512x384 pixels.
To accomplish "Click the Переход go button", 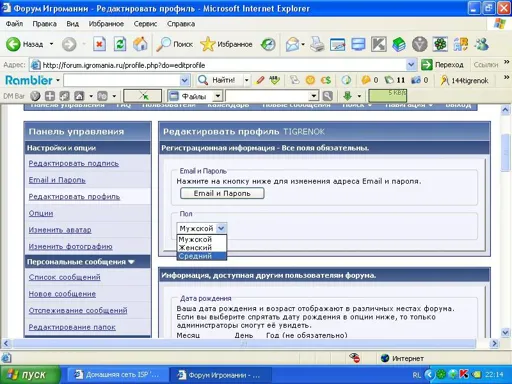I will point(442,64).
